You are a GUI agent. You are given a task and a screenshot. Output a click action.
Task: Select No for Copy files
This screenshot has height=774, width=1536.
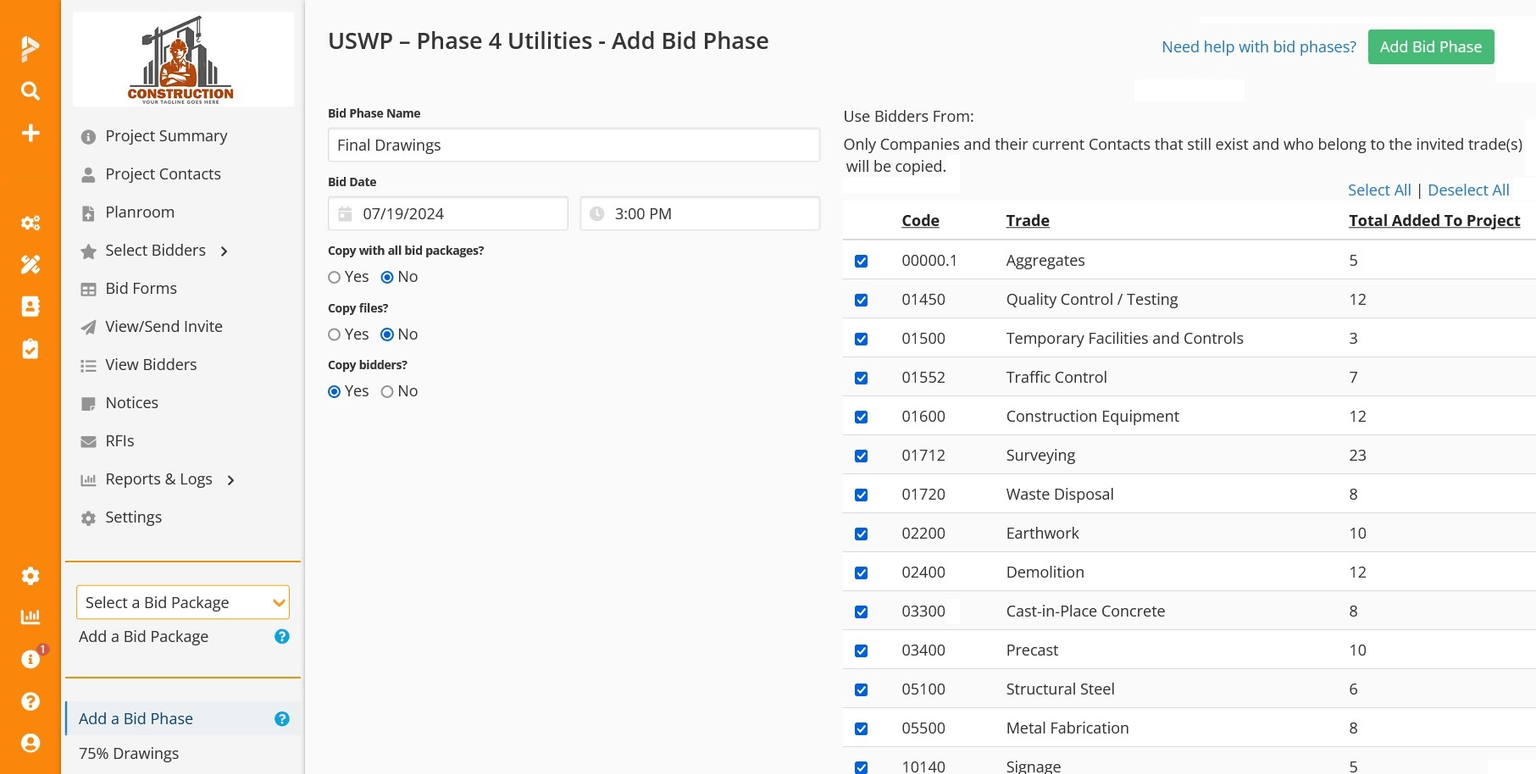click(x=387, y=335)
